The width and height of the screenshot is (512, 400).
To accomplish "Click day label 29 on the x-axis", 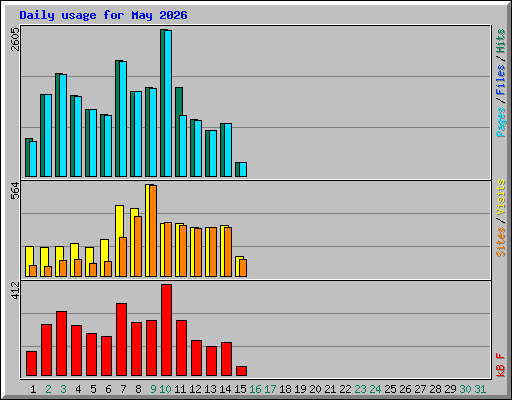I will point(450,389).
